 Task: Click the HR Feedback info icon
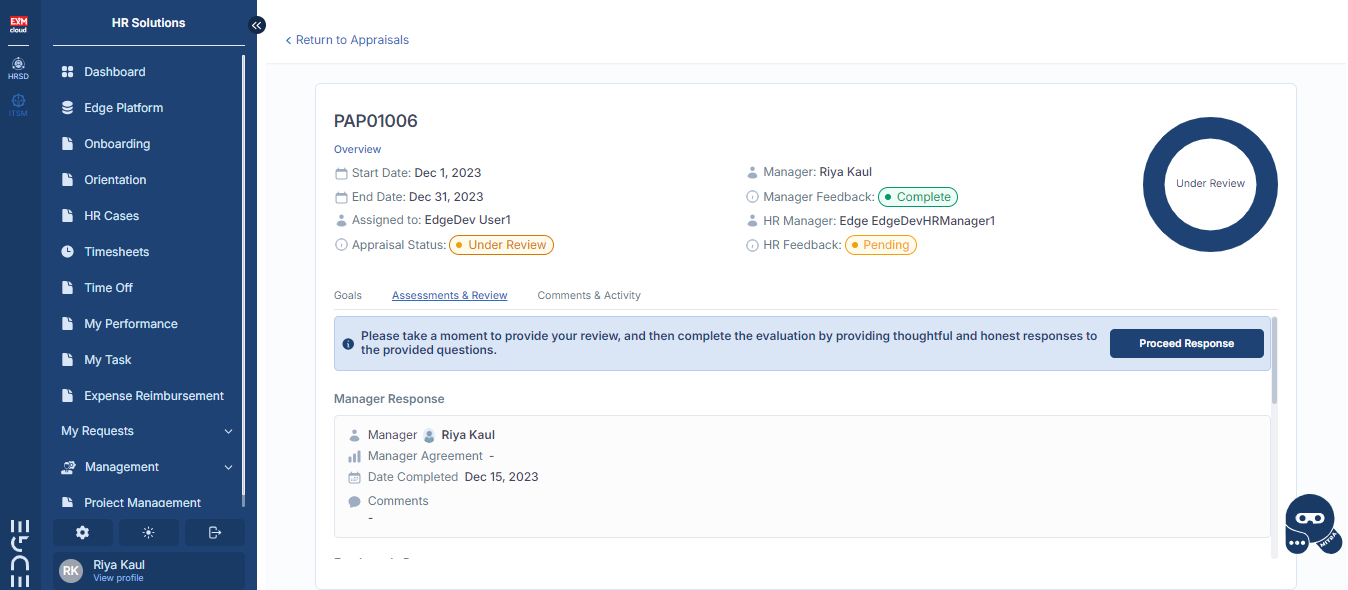click(x=753, y=245)
